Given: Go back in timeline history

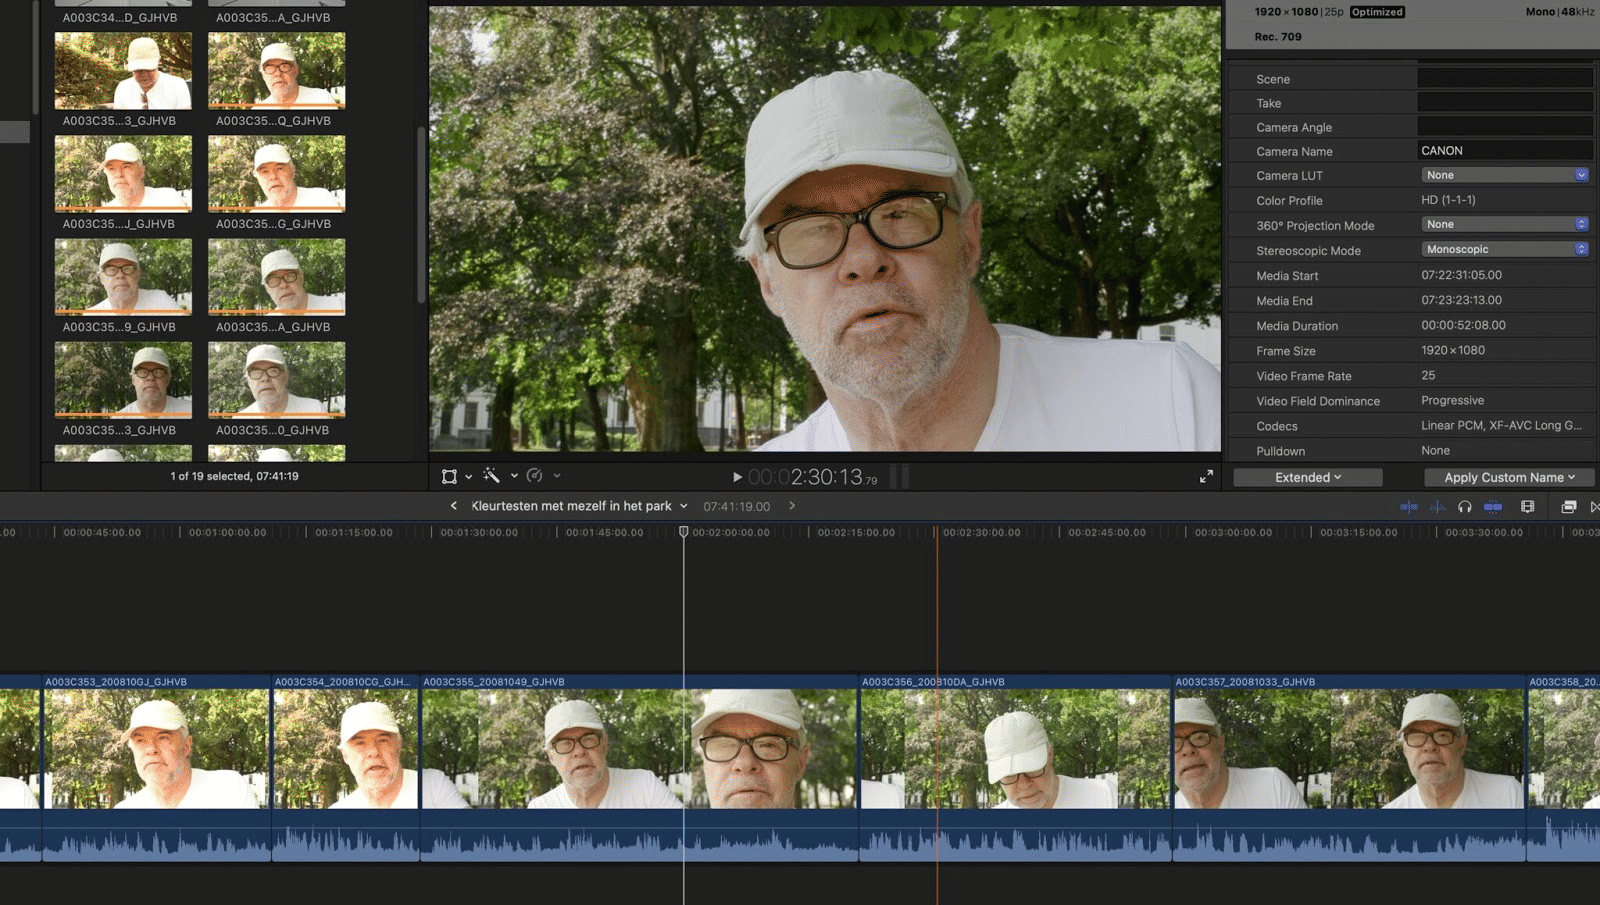Looking at the screenshot, I should (454, 506).
